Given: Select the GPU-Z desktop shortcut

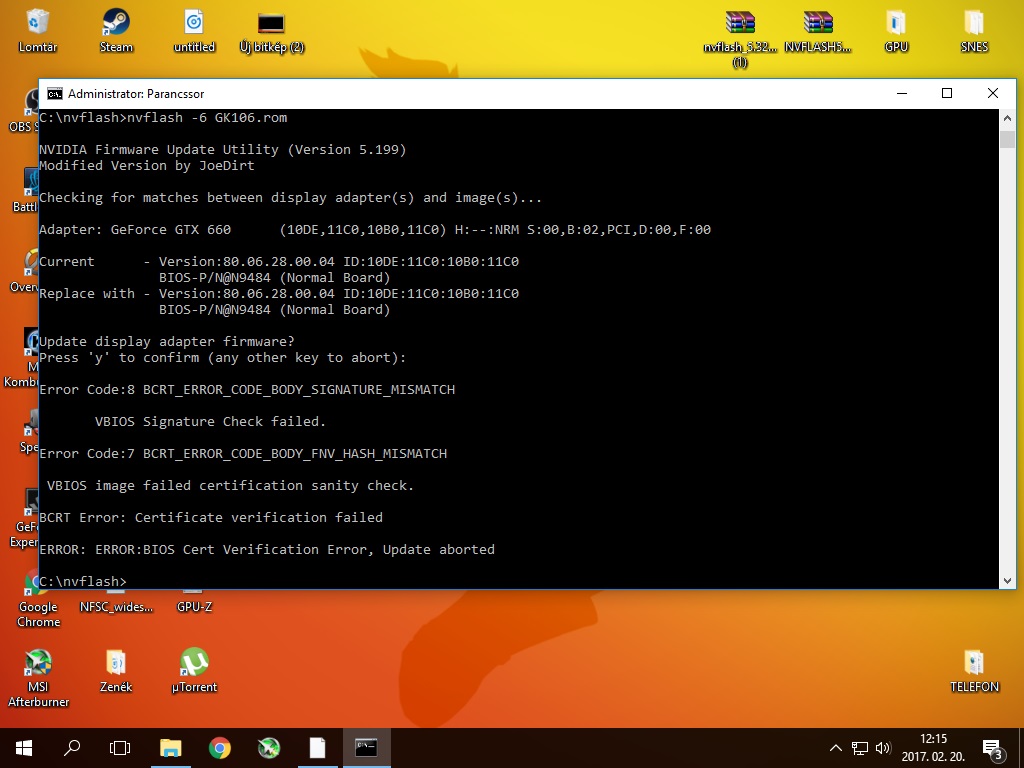Looking at the screenshot, I should pyautogui.click(x=194, y=607).
